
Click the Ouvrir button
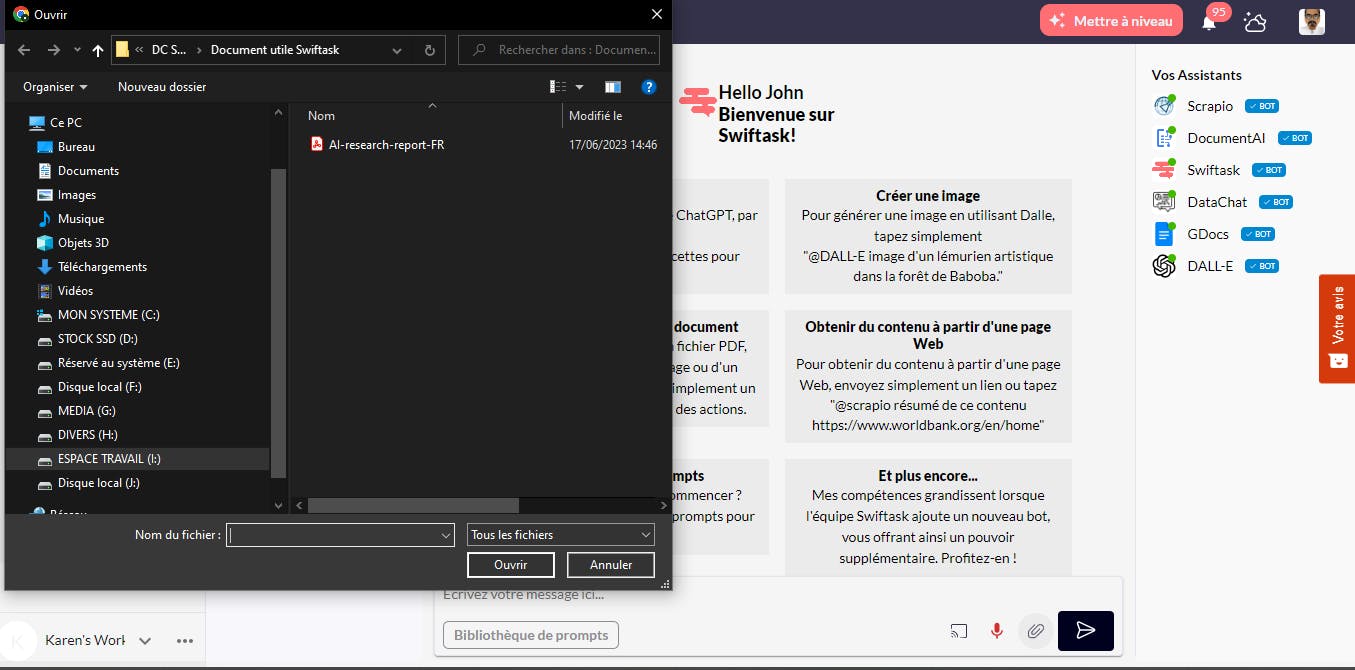pos(511,565)
